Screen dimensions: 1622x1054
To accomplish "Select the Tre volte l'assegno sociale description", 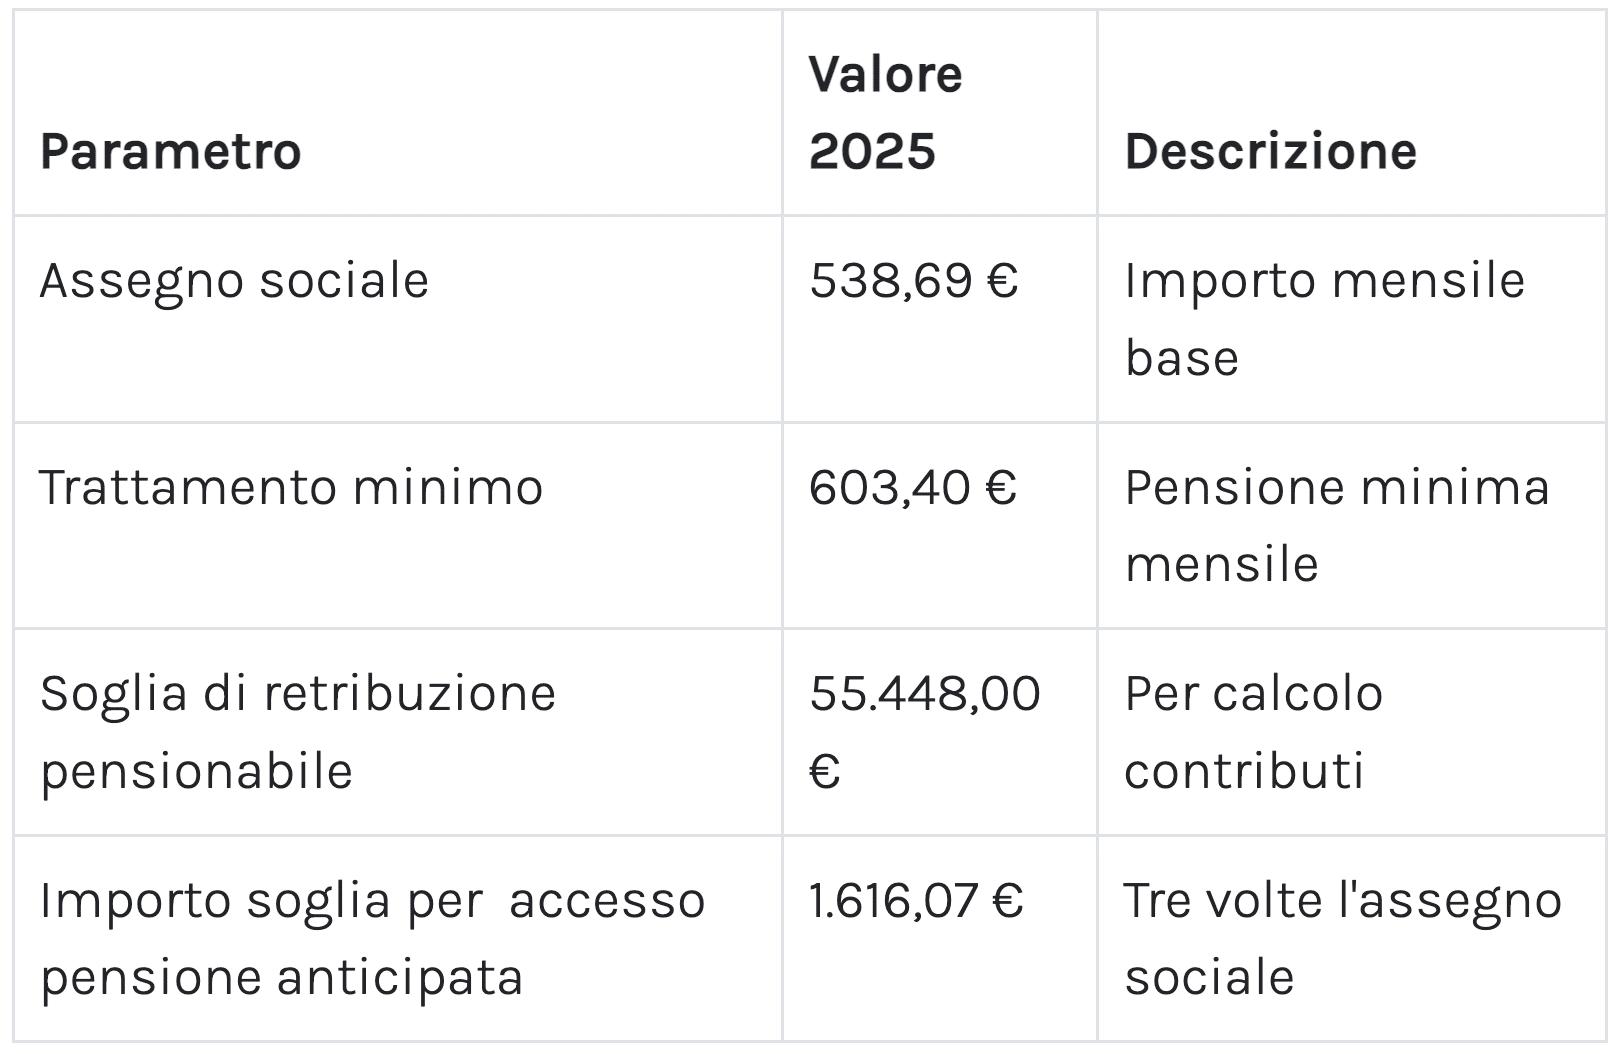I will (1342, 938).
